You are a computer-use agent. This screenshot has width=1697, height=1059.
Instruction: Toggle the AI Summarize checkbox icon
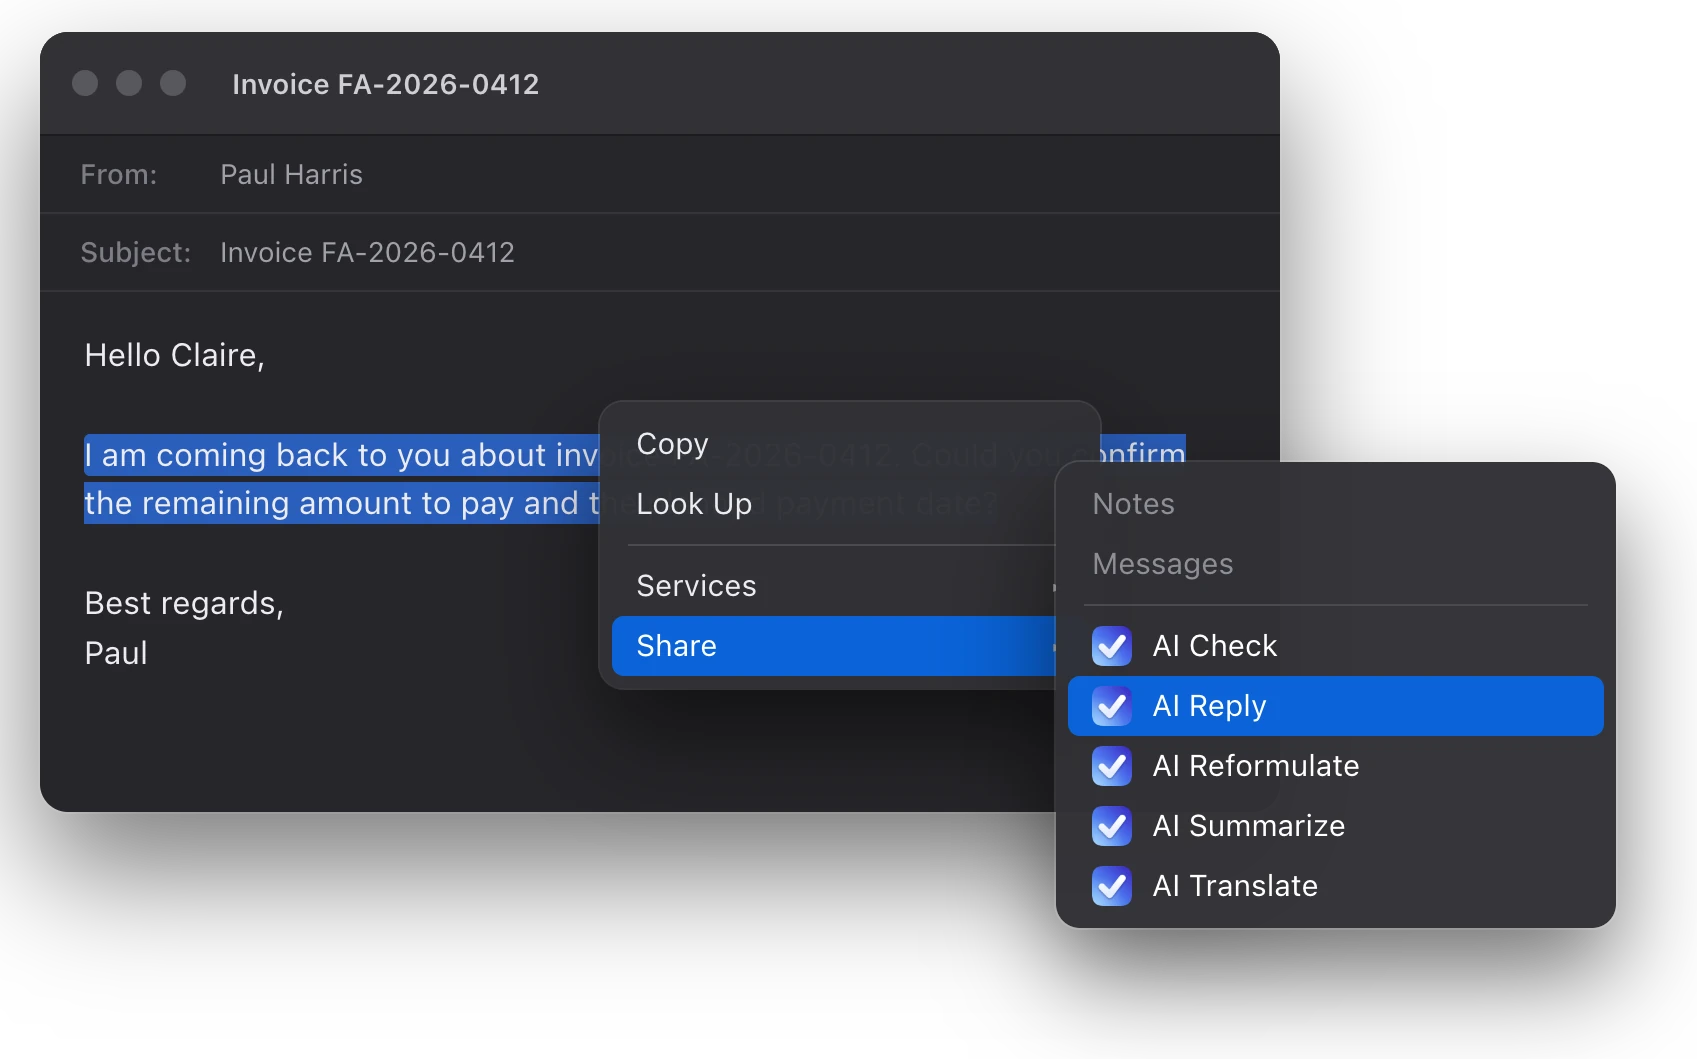(1112, 826)
